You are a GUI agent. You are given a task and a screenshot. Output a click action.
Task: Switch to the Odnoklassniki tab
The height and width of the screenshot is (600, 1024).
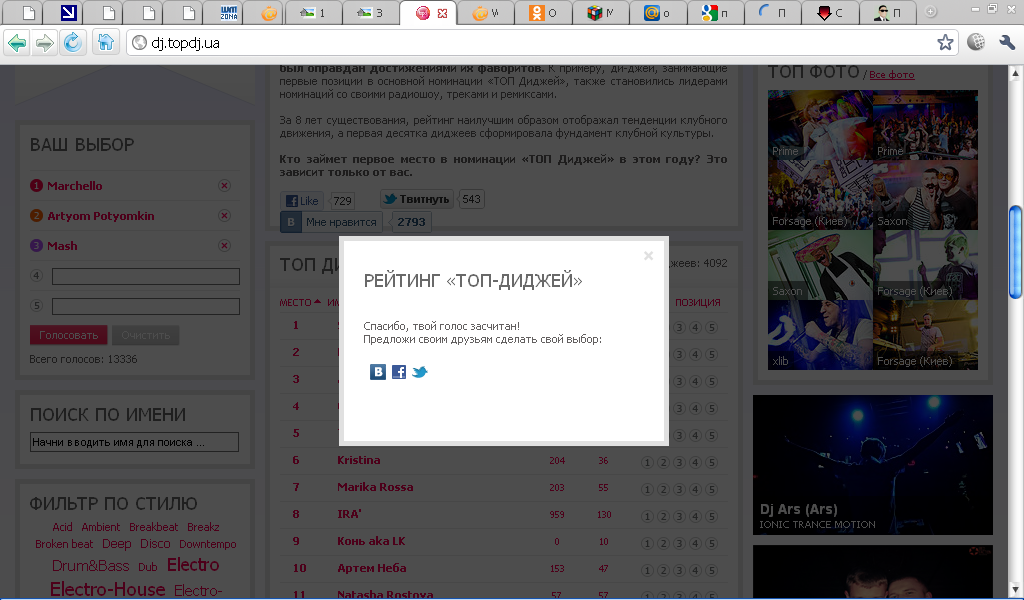pos(543,12)
